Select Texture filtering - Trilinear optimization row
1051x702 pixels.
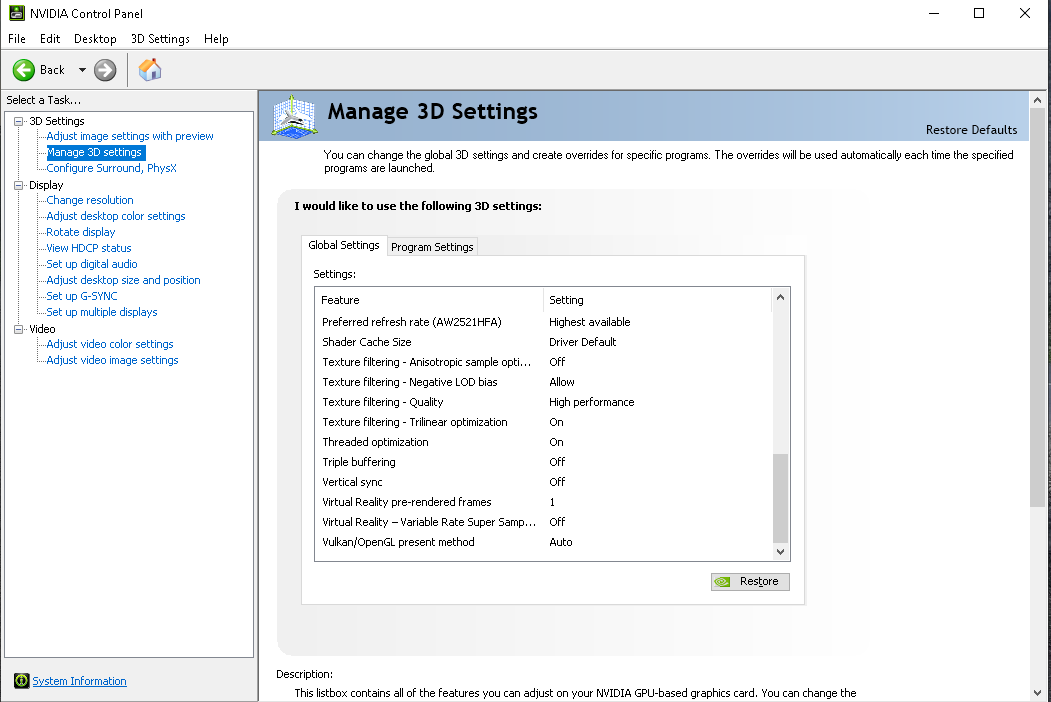click(544, 422)
